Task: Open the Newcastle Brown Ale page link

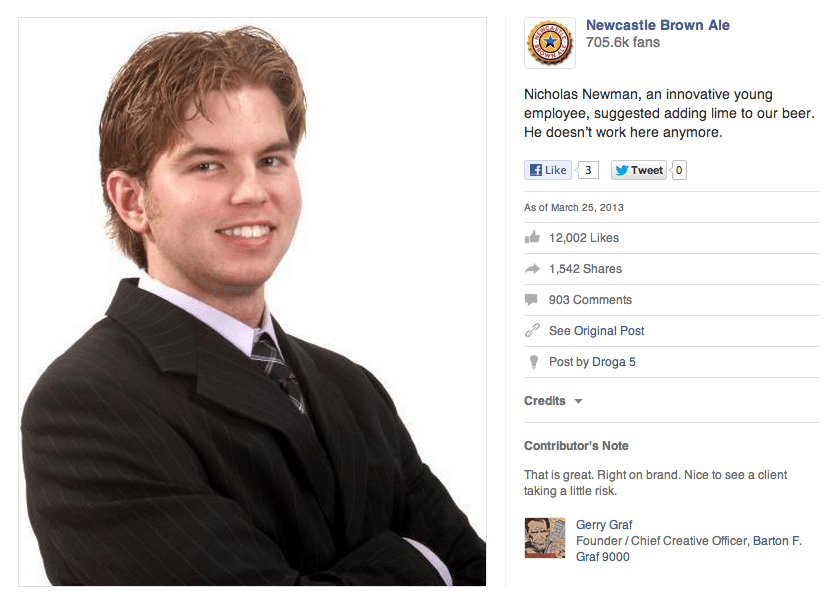Action: pos(658,25)
